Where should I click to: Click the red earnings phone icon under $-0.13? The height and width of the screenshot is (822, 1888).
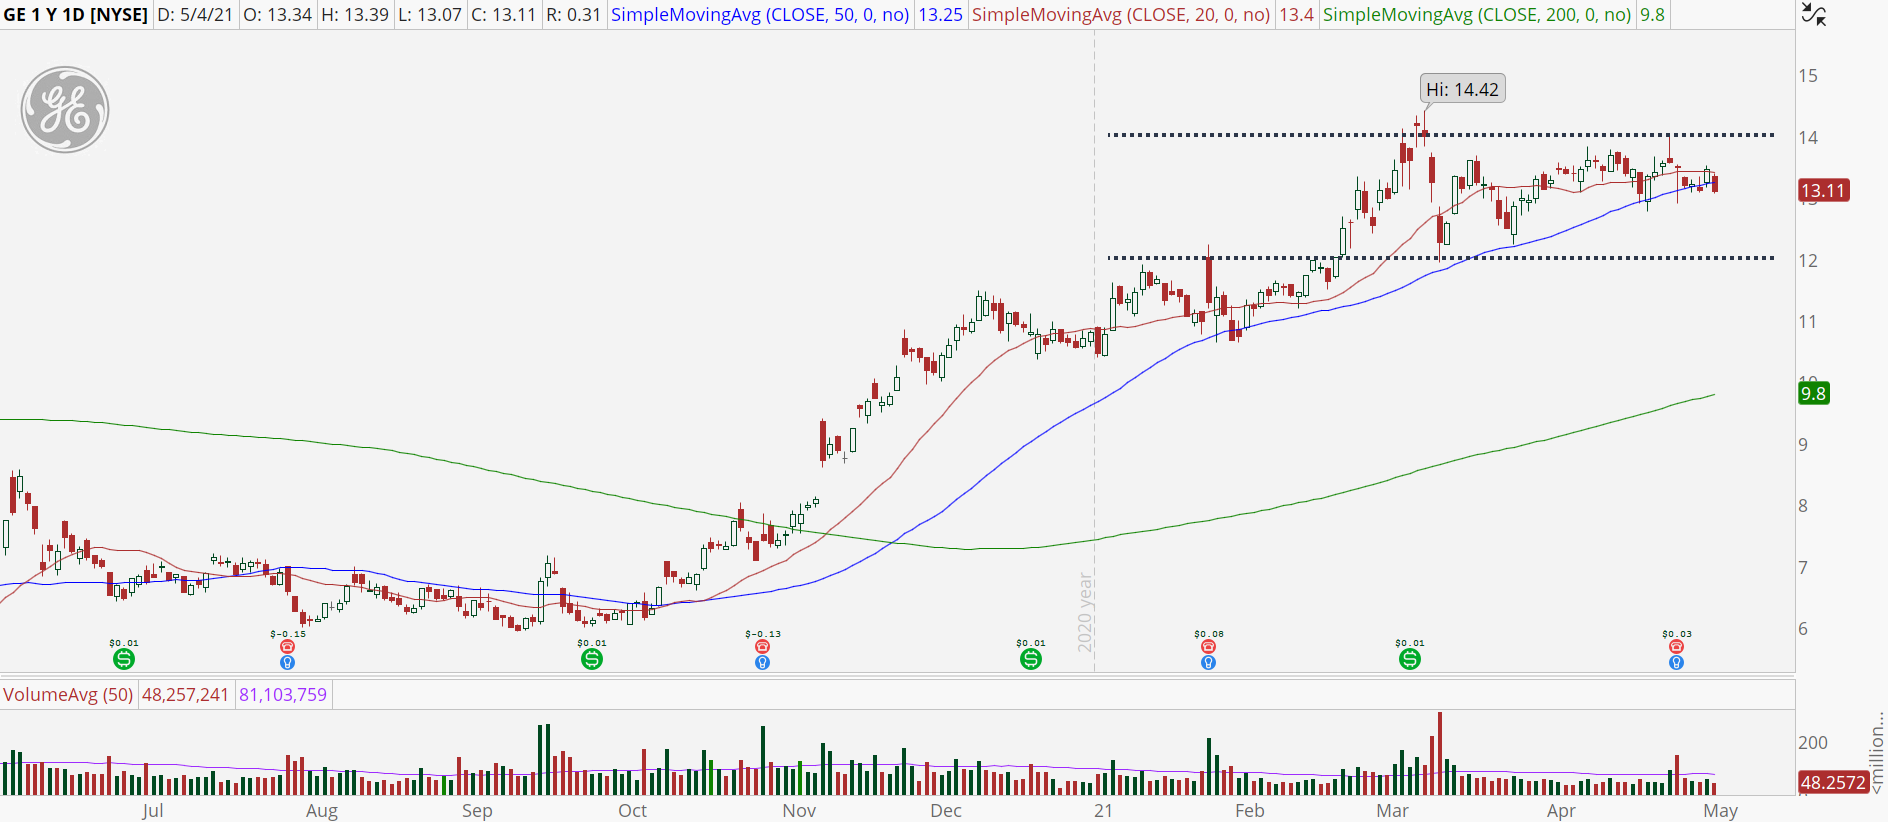click(763, 647)
